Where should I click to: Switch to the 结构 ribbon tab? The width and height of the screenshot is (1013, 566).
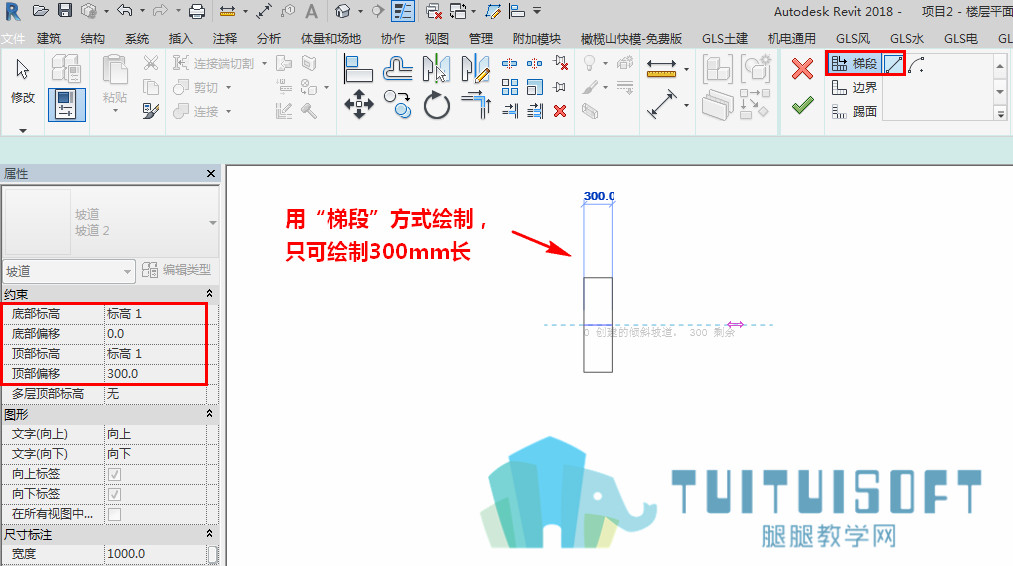coord(93,39)
